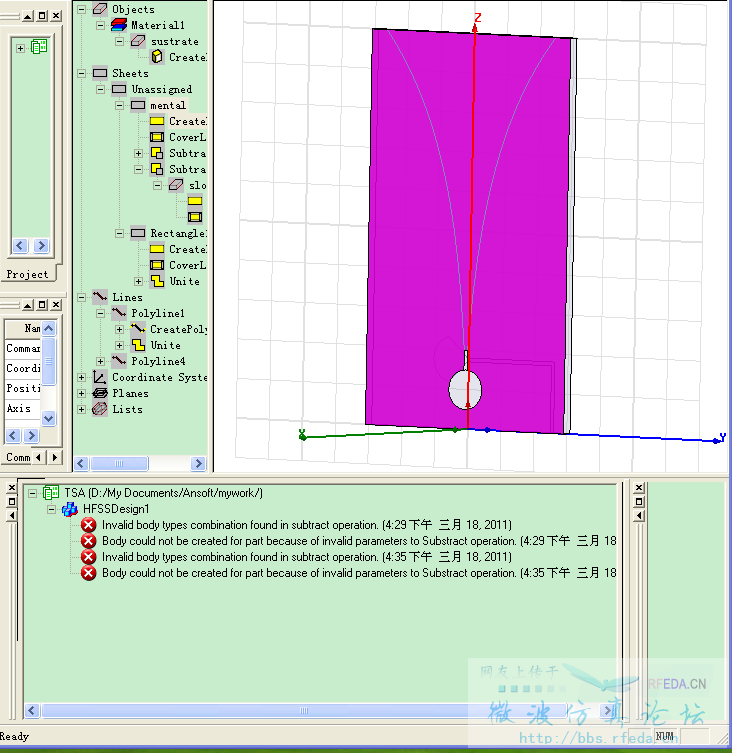Screen dimensions: 732x753
Task: Click the sustrate object icon
Action: click(x=138, y=41)
